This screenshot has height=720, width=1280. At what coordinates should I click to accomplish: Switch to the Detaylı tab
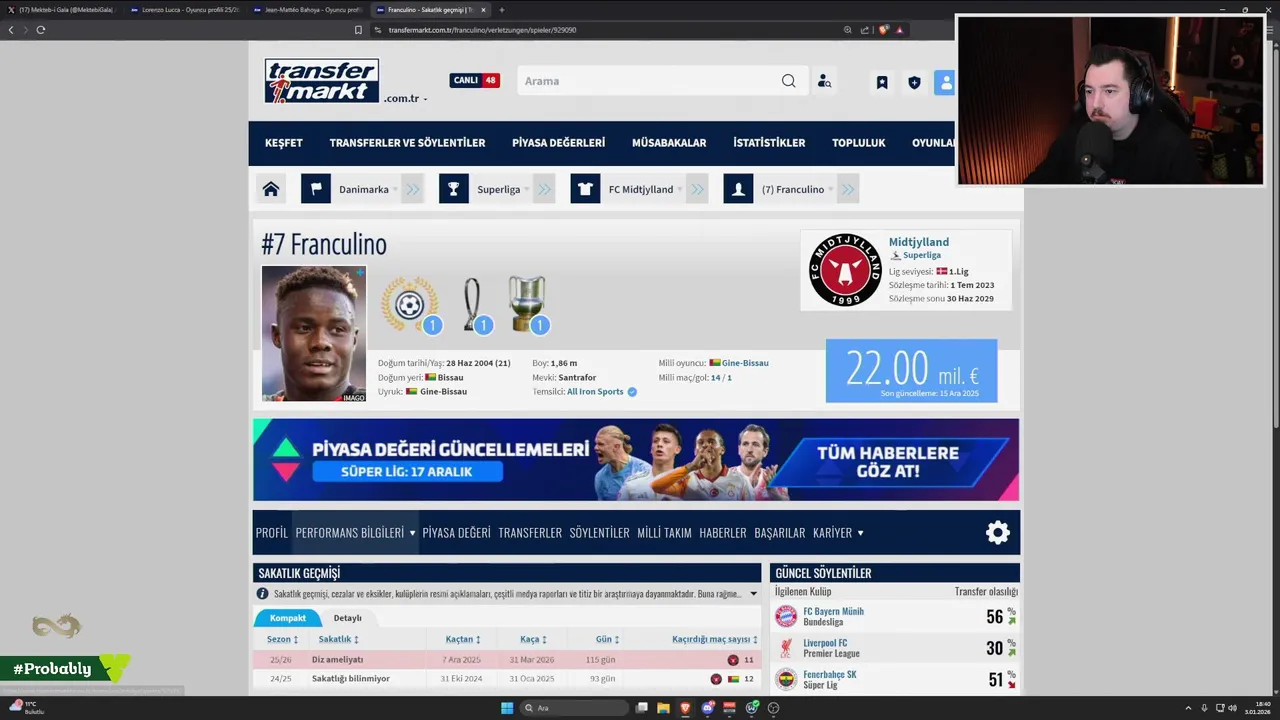tap(348, 618)
